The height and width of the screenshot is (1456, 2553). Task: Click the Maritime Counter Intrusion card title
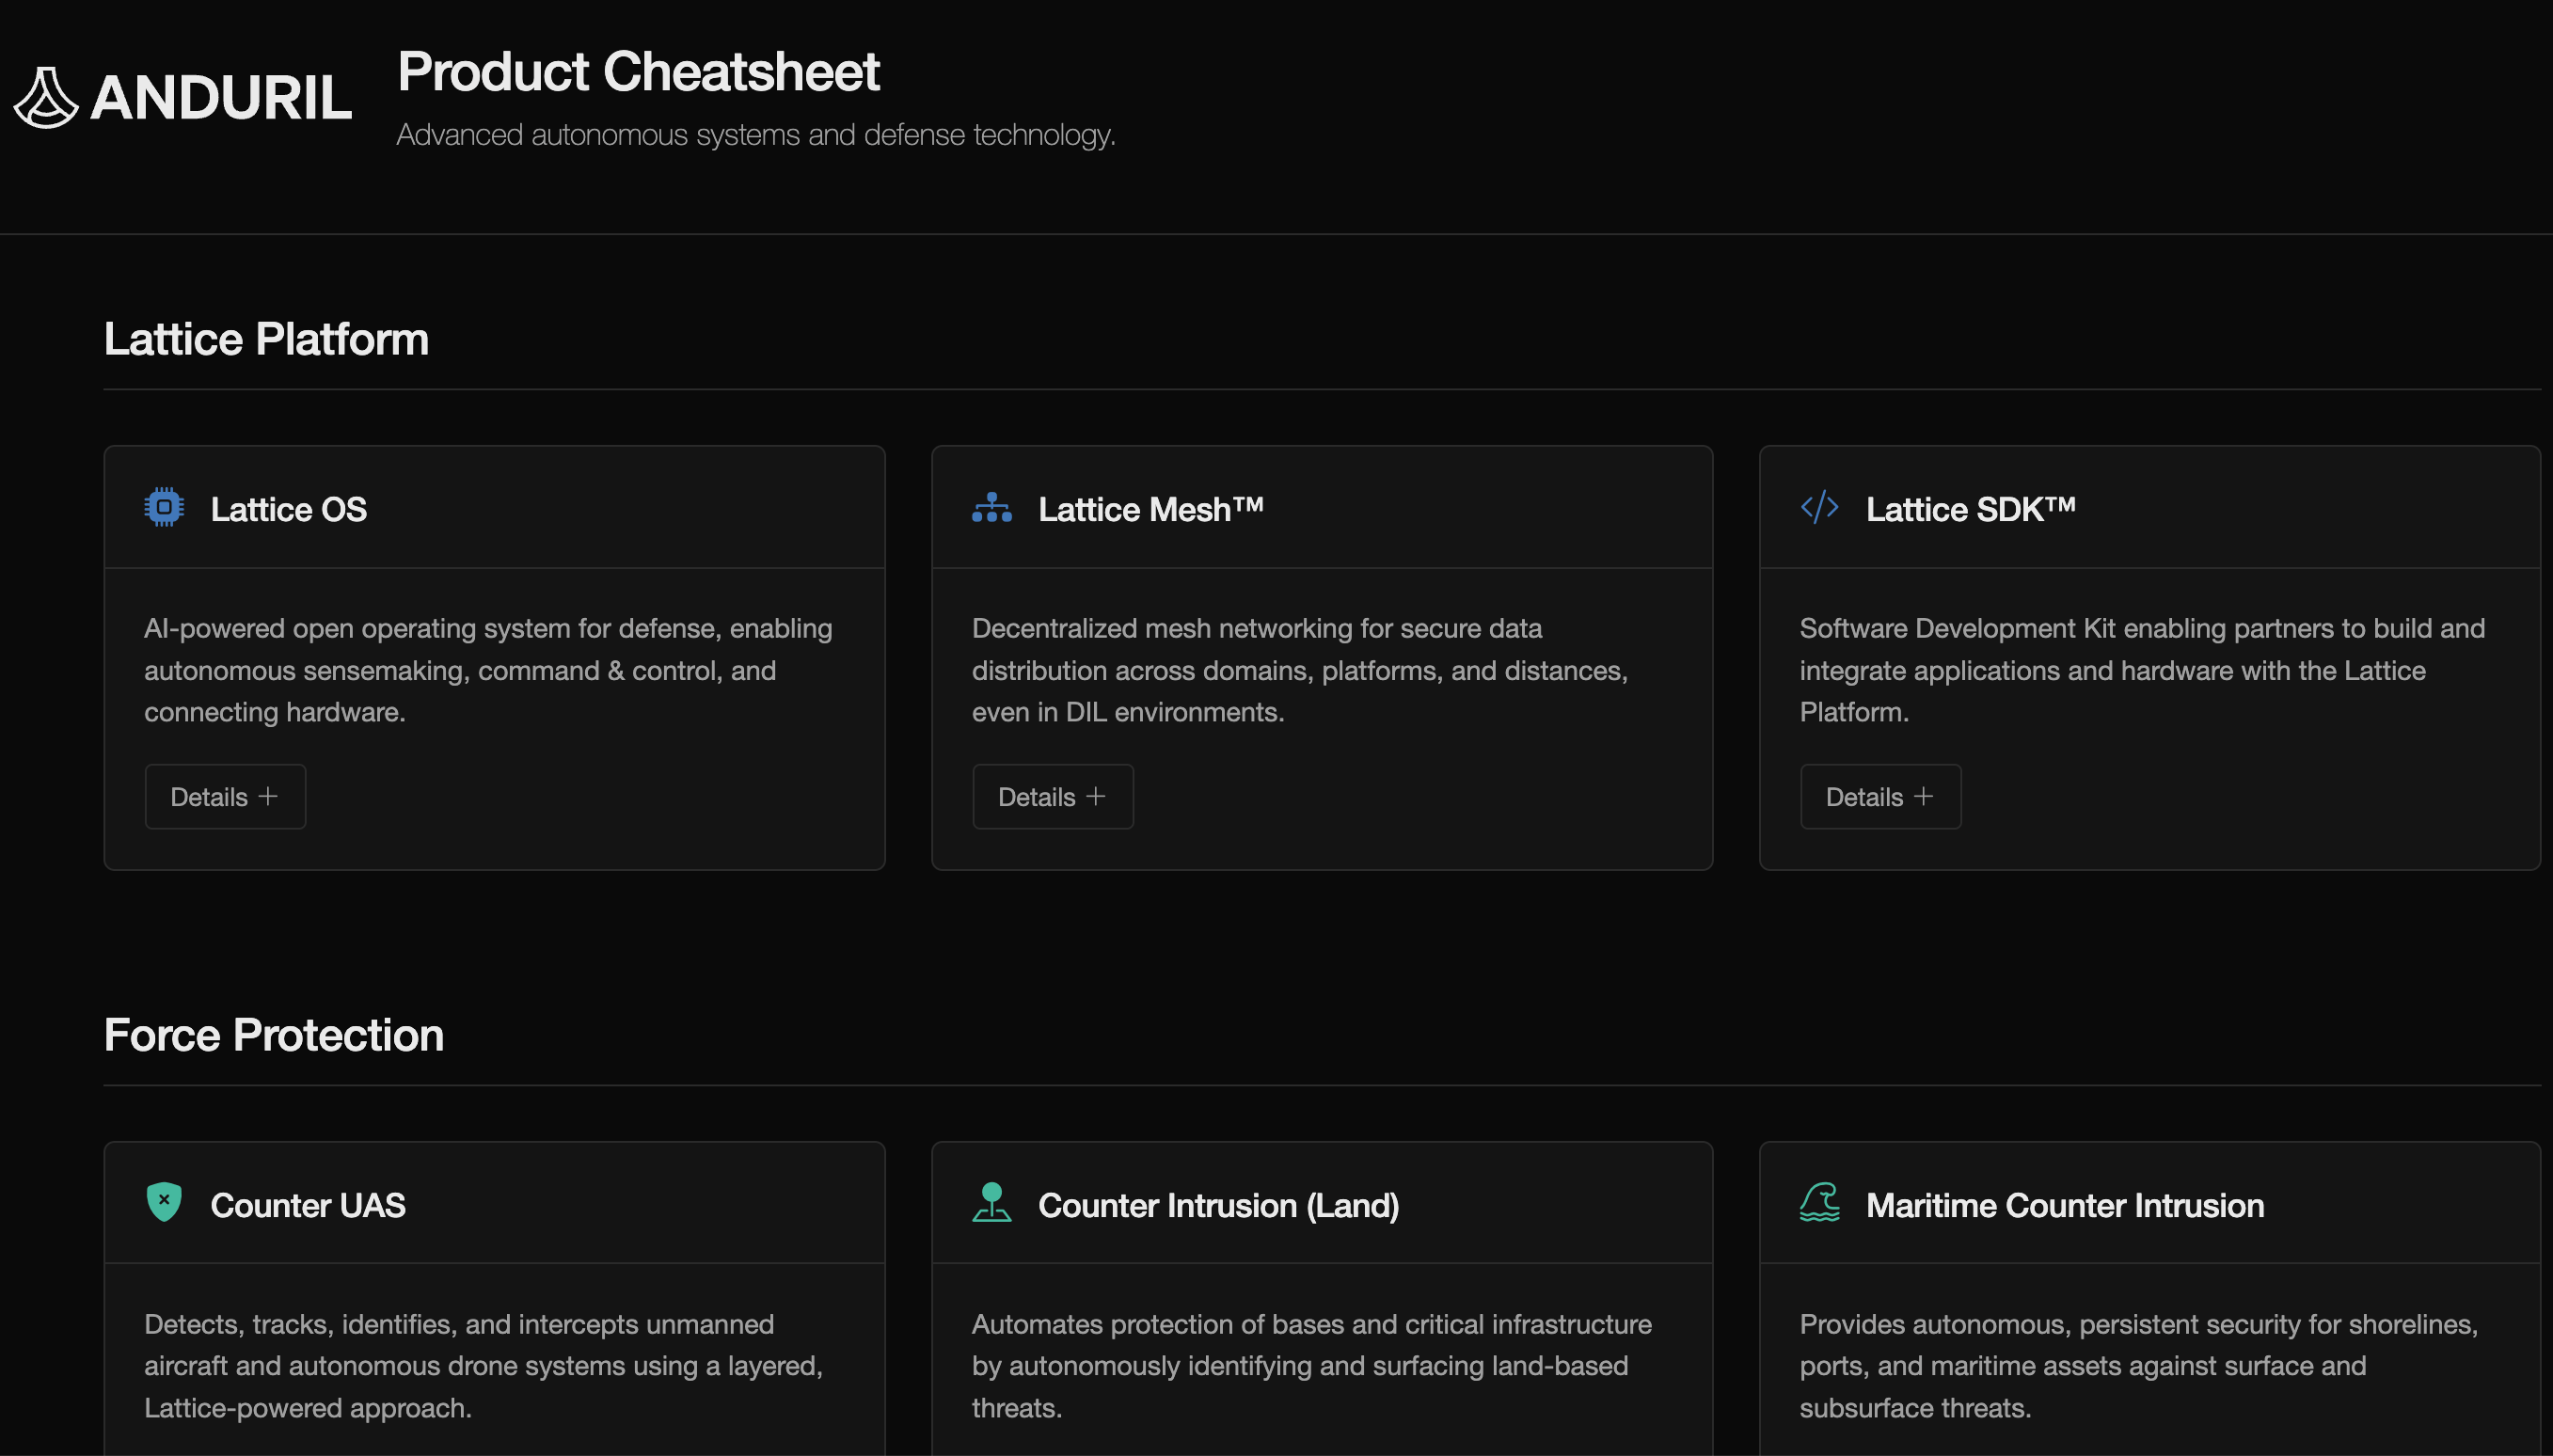[2065, 1205]
